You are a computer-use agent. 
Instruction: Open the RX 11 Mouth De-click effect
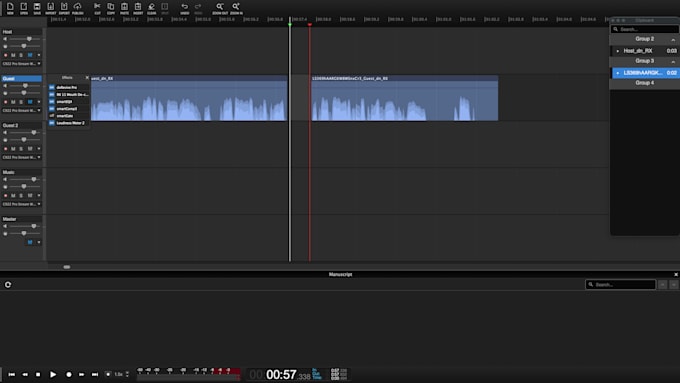pos(72,95)
